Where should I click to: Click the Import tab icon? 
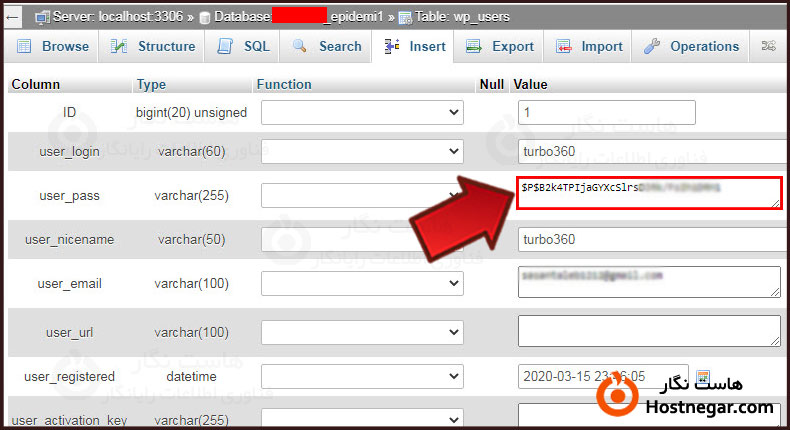coord(564,46)
